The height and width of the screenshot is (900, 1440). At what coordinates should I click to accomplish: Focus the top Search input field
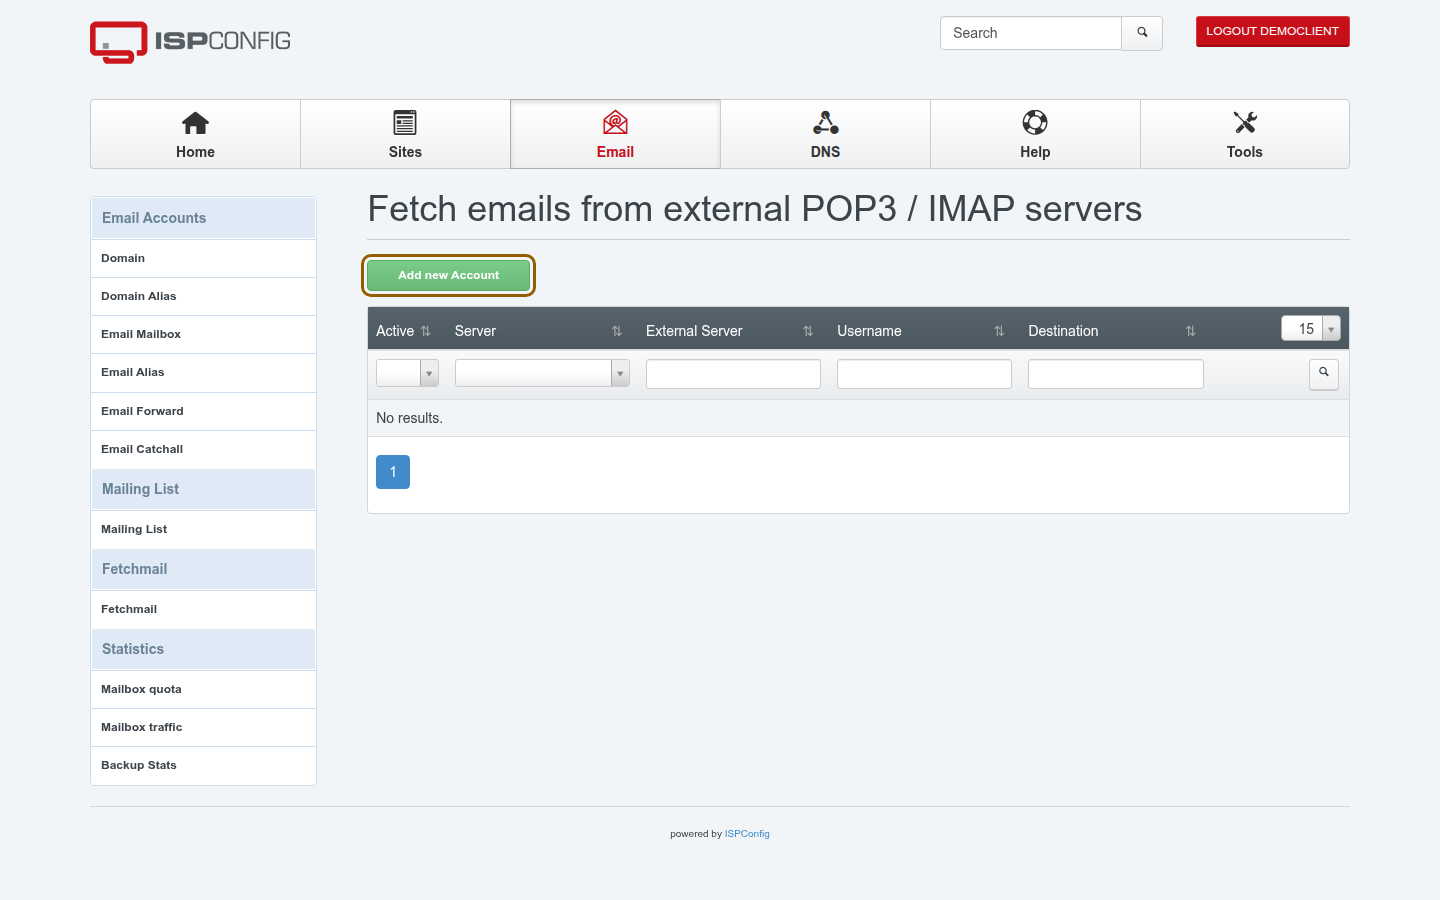pos(1030,33)
